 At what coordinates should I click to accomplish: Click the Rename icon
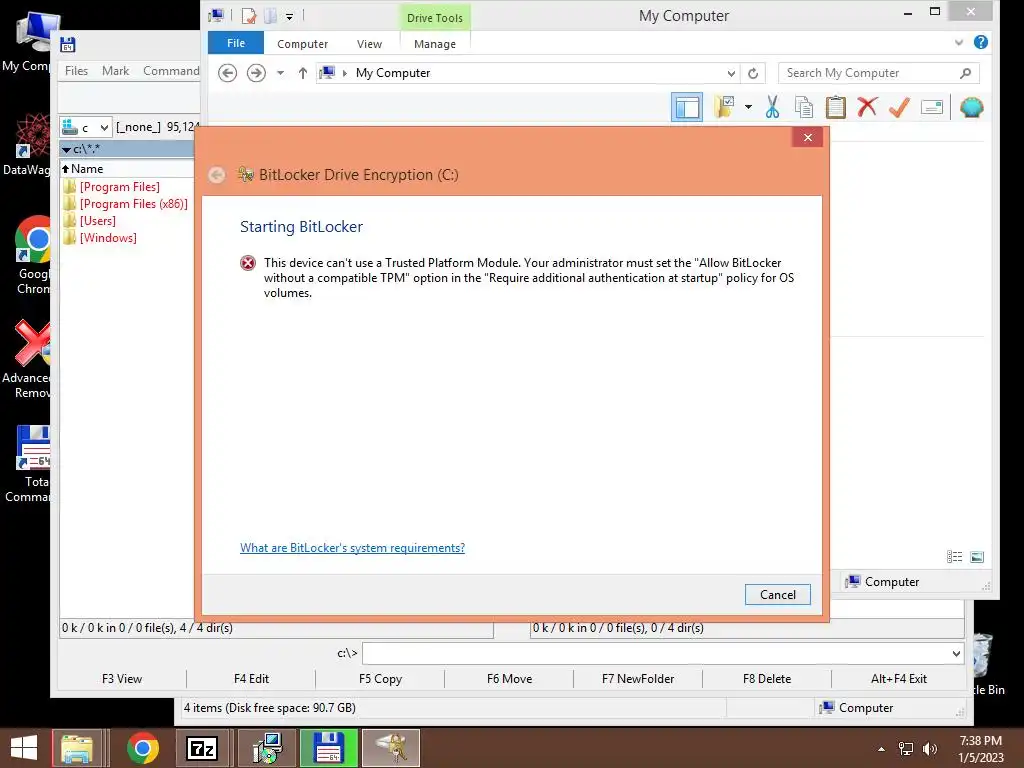click(x=931, y=106)
